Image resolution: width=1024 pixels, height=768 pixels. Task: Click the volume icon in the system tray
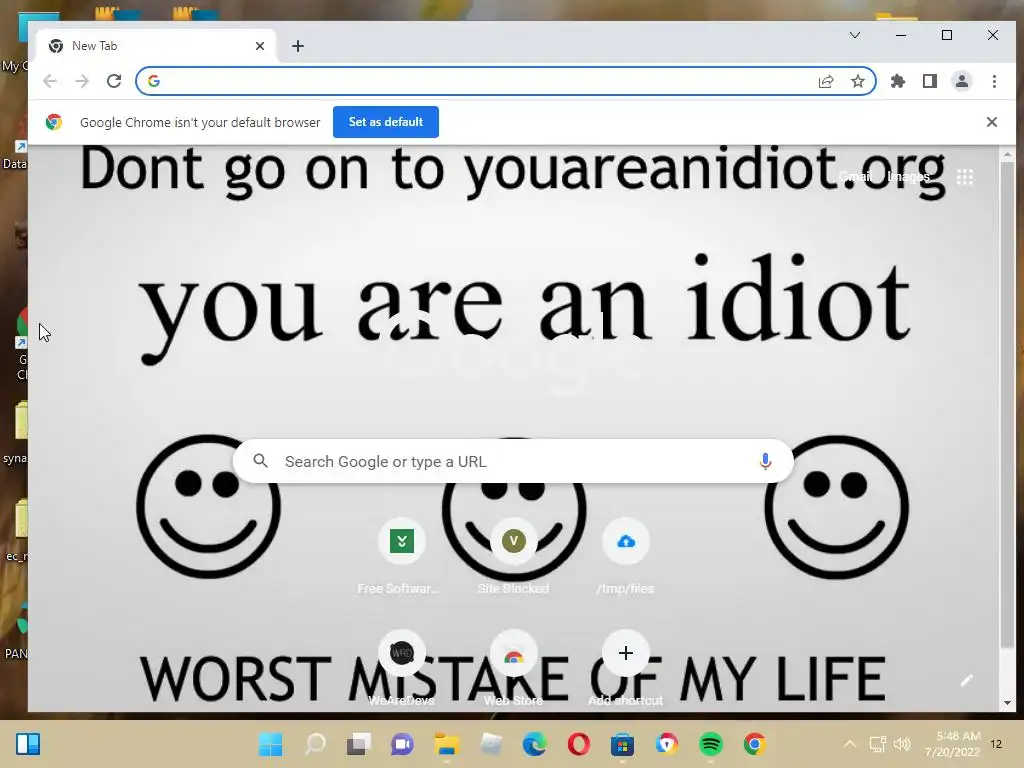coord(902,744)
